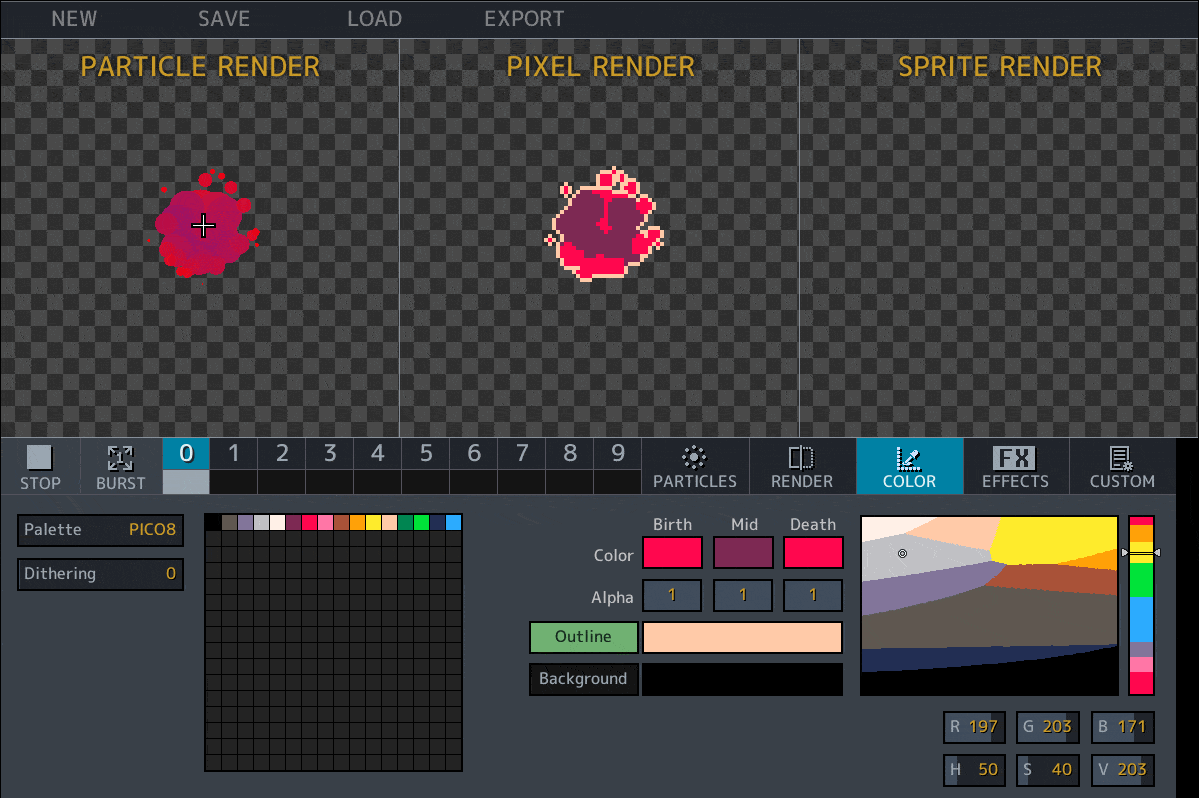
Task: Toggle the Outline option on or off
Action: tap(583, 637)
